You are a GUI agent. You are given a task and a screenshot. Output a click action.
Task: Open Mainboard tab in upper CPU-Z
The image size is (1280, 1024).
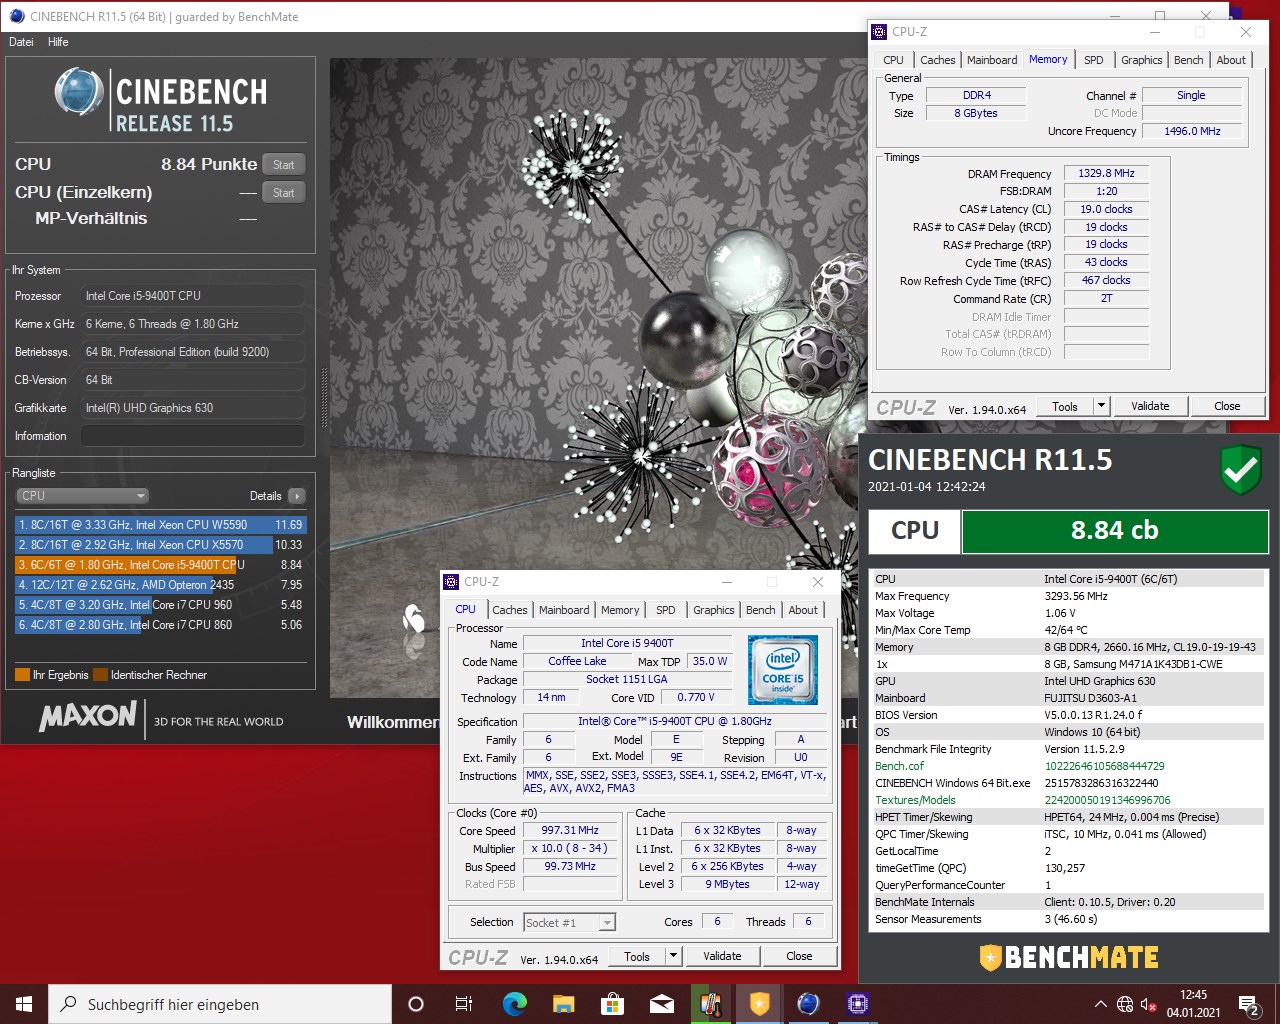pos(992,60)
